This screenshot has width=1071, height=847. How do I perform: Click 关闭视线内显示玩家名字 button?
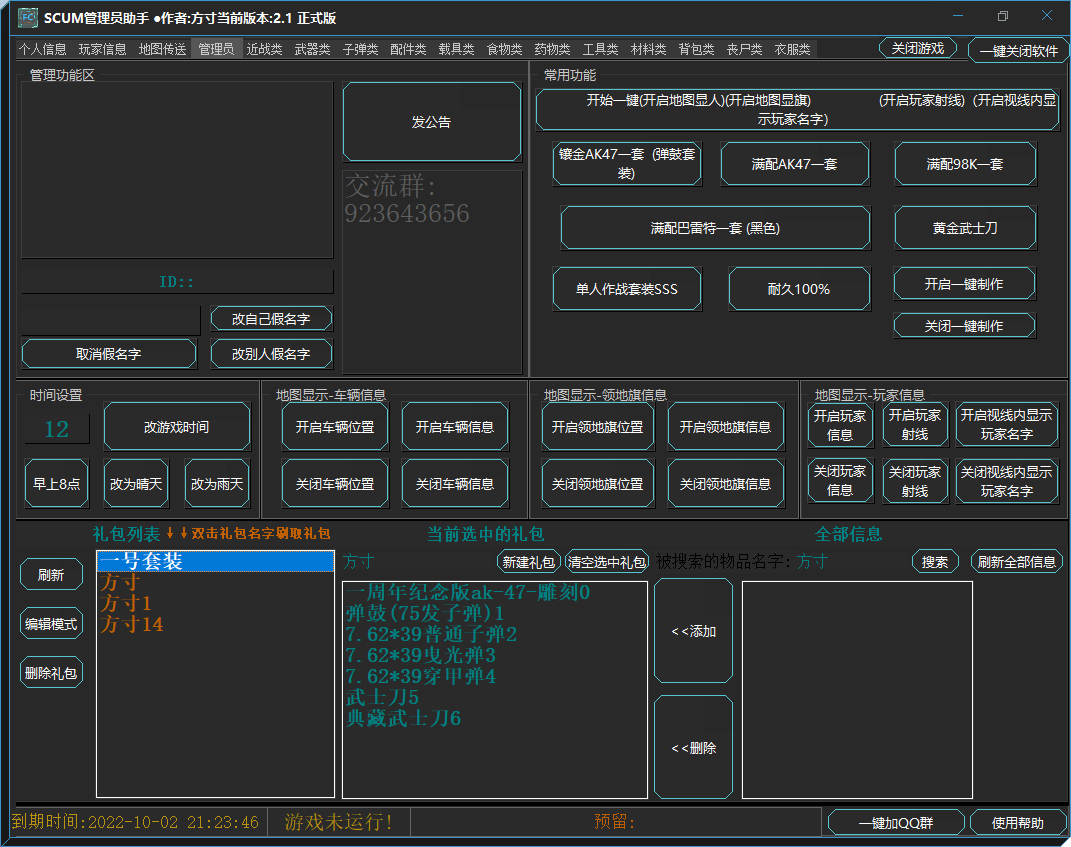click(1007, 481)
